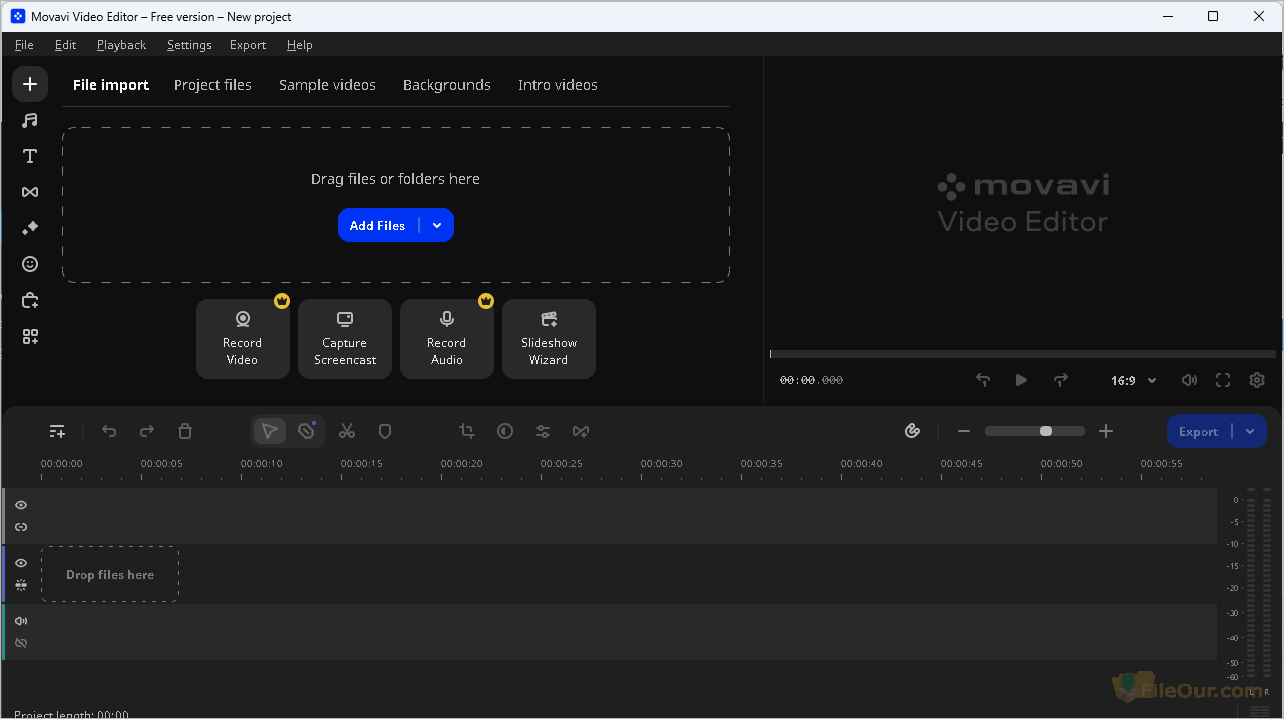Viewport: 1284px width, 719px height.
Task: Open the More tools grid icon
Action: tap(30, 337)
